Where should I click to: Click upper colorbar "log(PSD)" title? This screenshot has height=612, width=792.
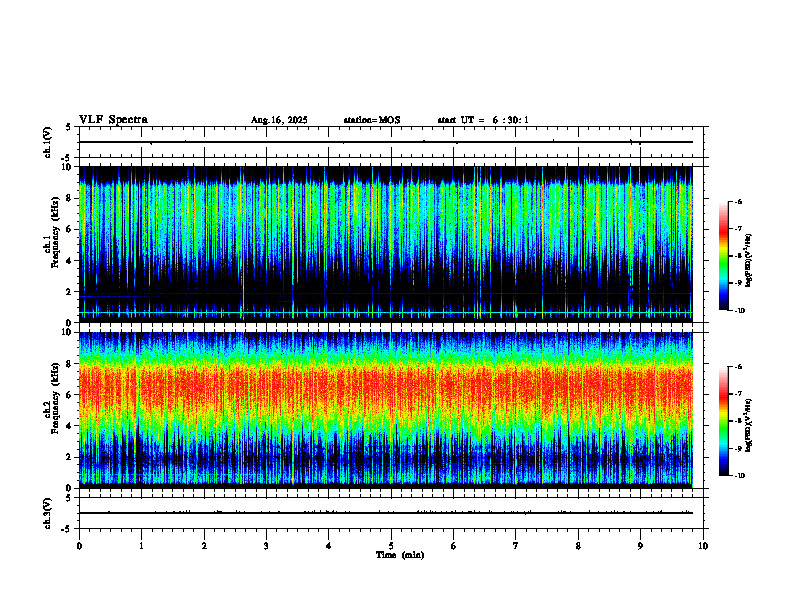pos(749,260)
